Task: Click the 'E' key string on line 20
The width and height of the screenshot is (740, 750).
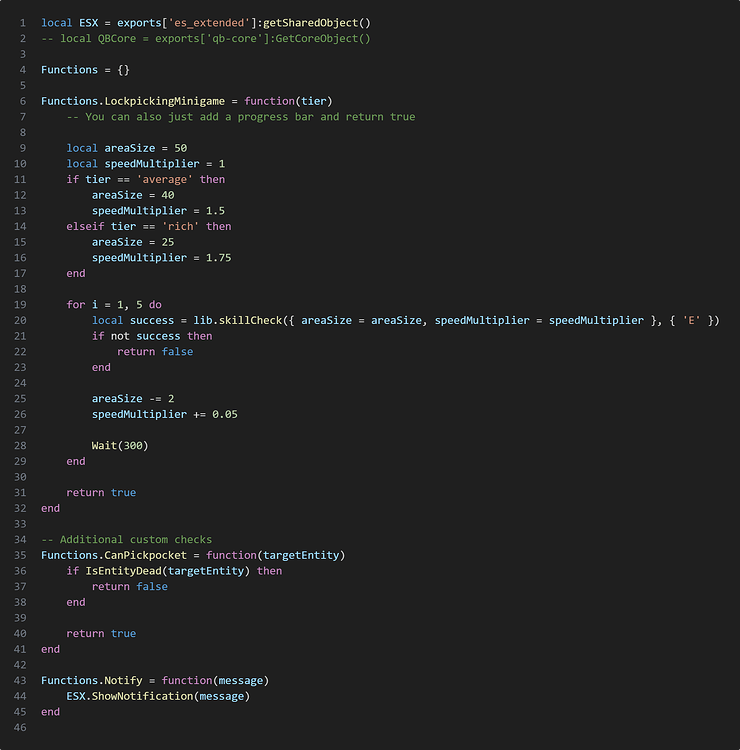Action: (x=691, y=320)
